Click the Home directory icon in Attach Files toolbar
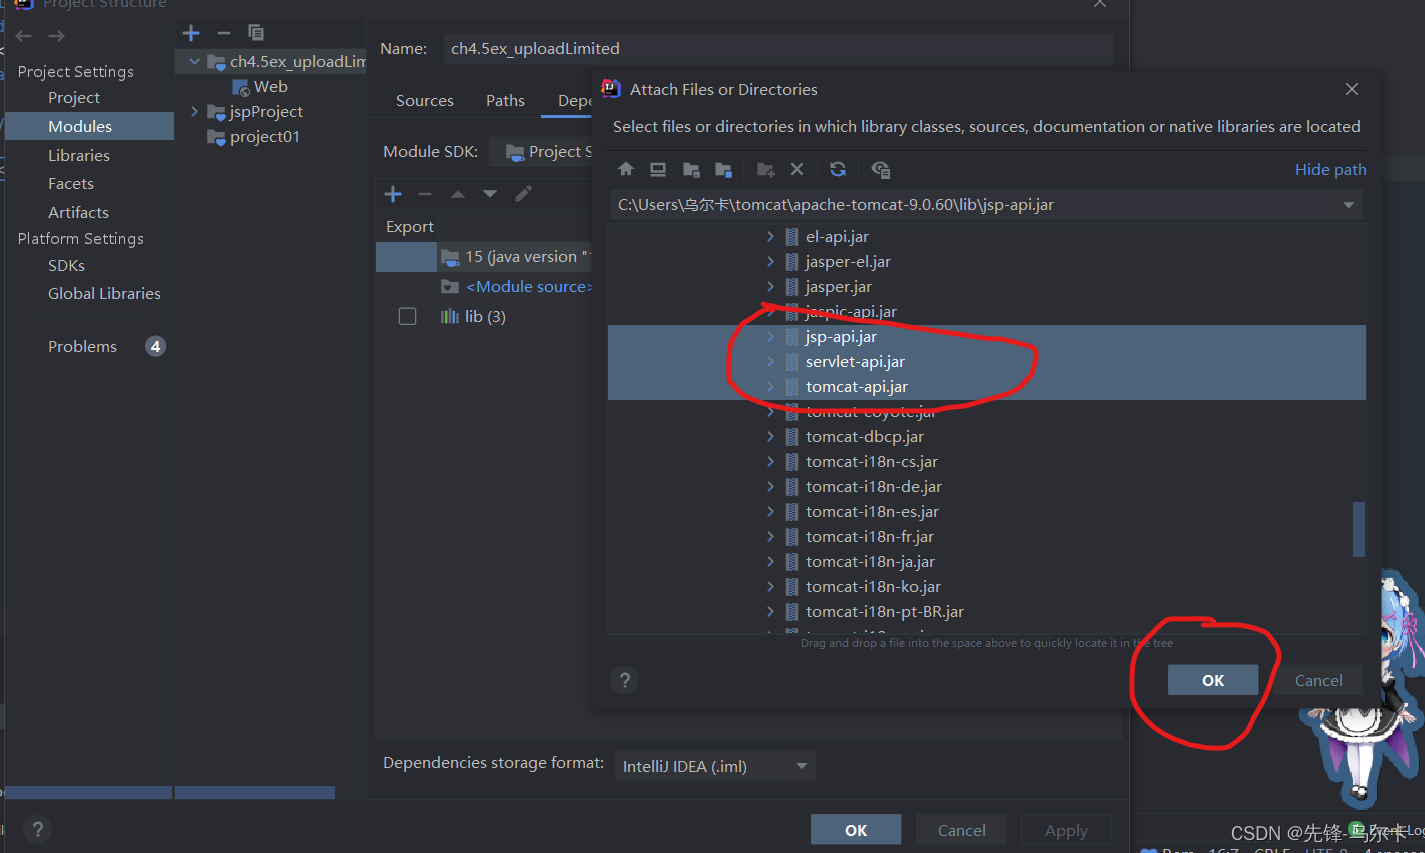The image size is (1425, 853). click(626, 169)
